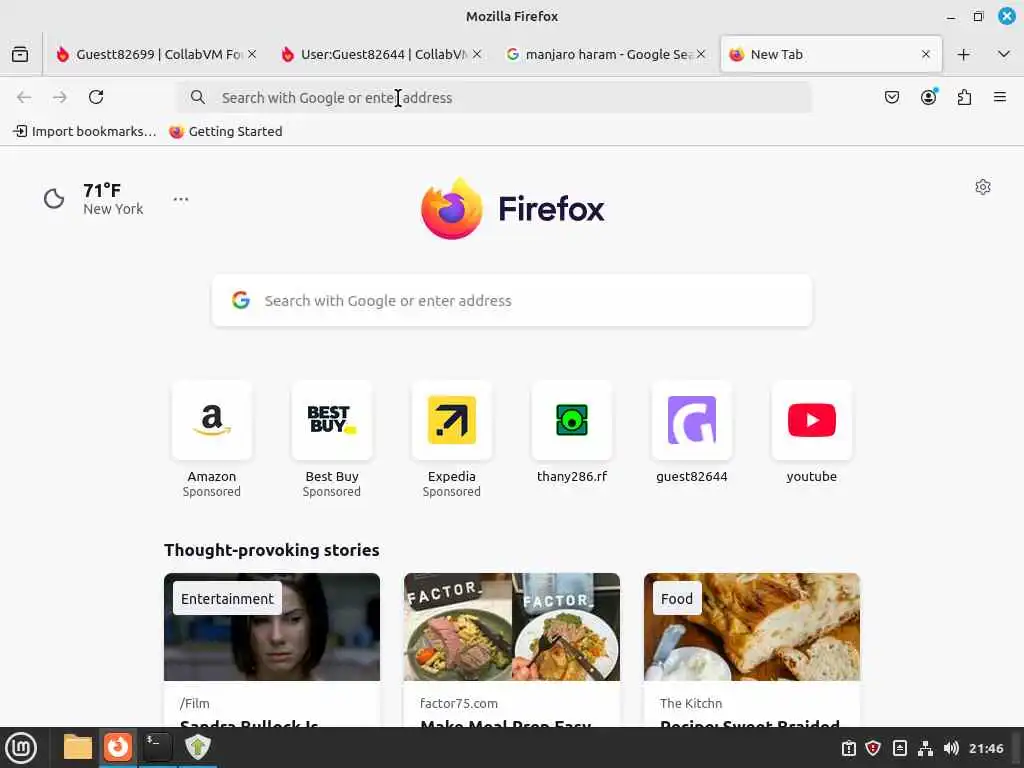Image resolution: width=1024 pixels, height=768 pixels.
Task: Close the manjaro haram Google tab
Action: click(701, 54)
